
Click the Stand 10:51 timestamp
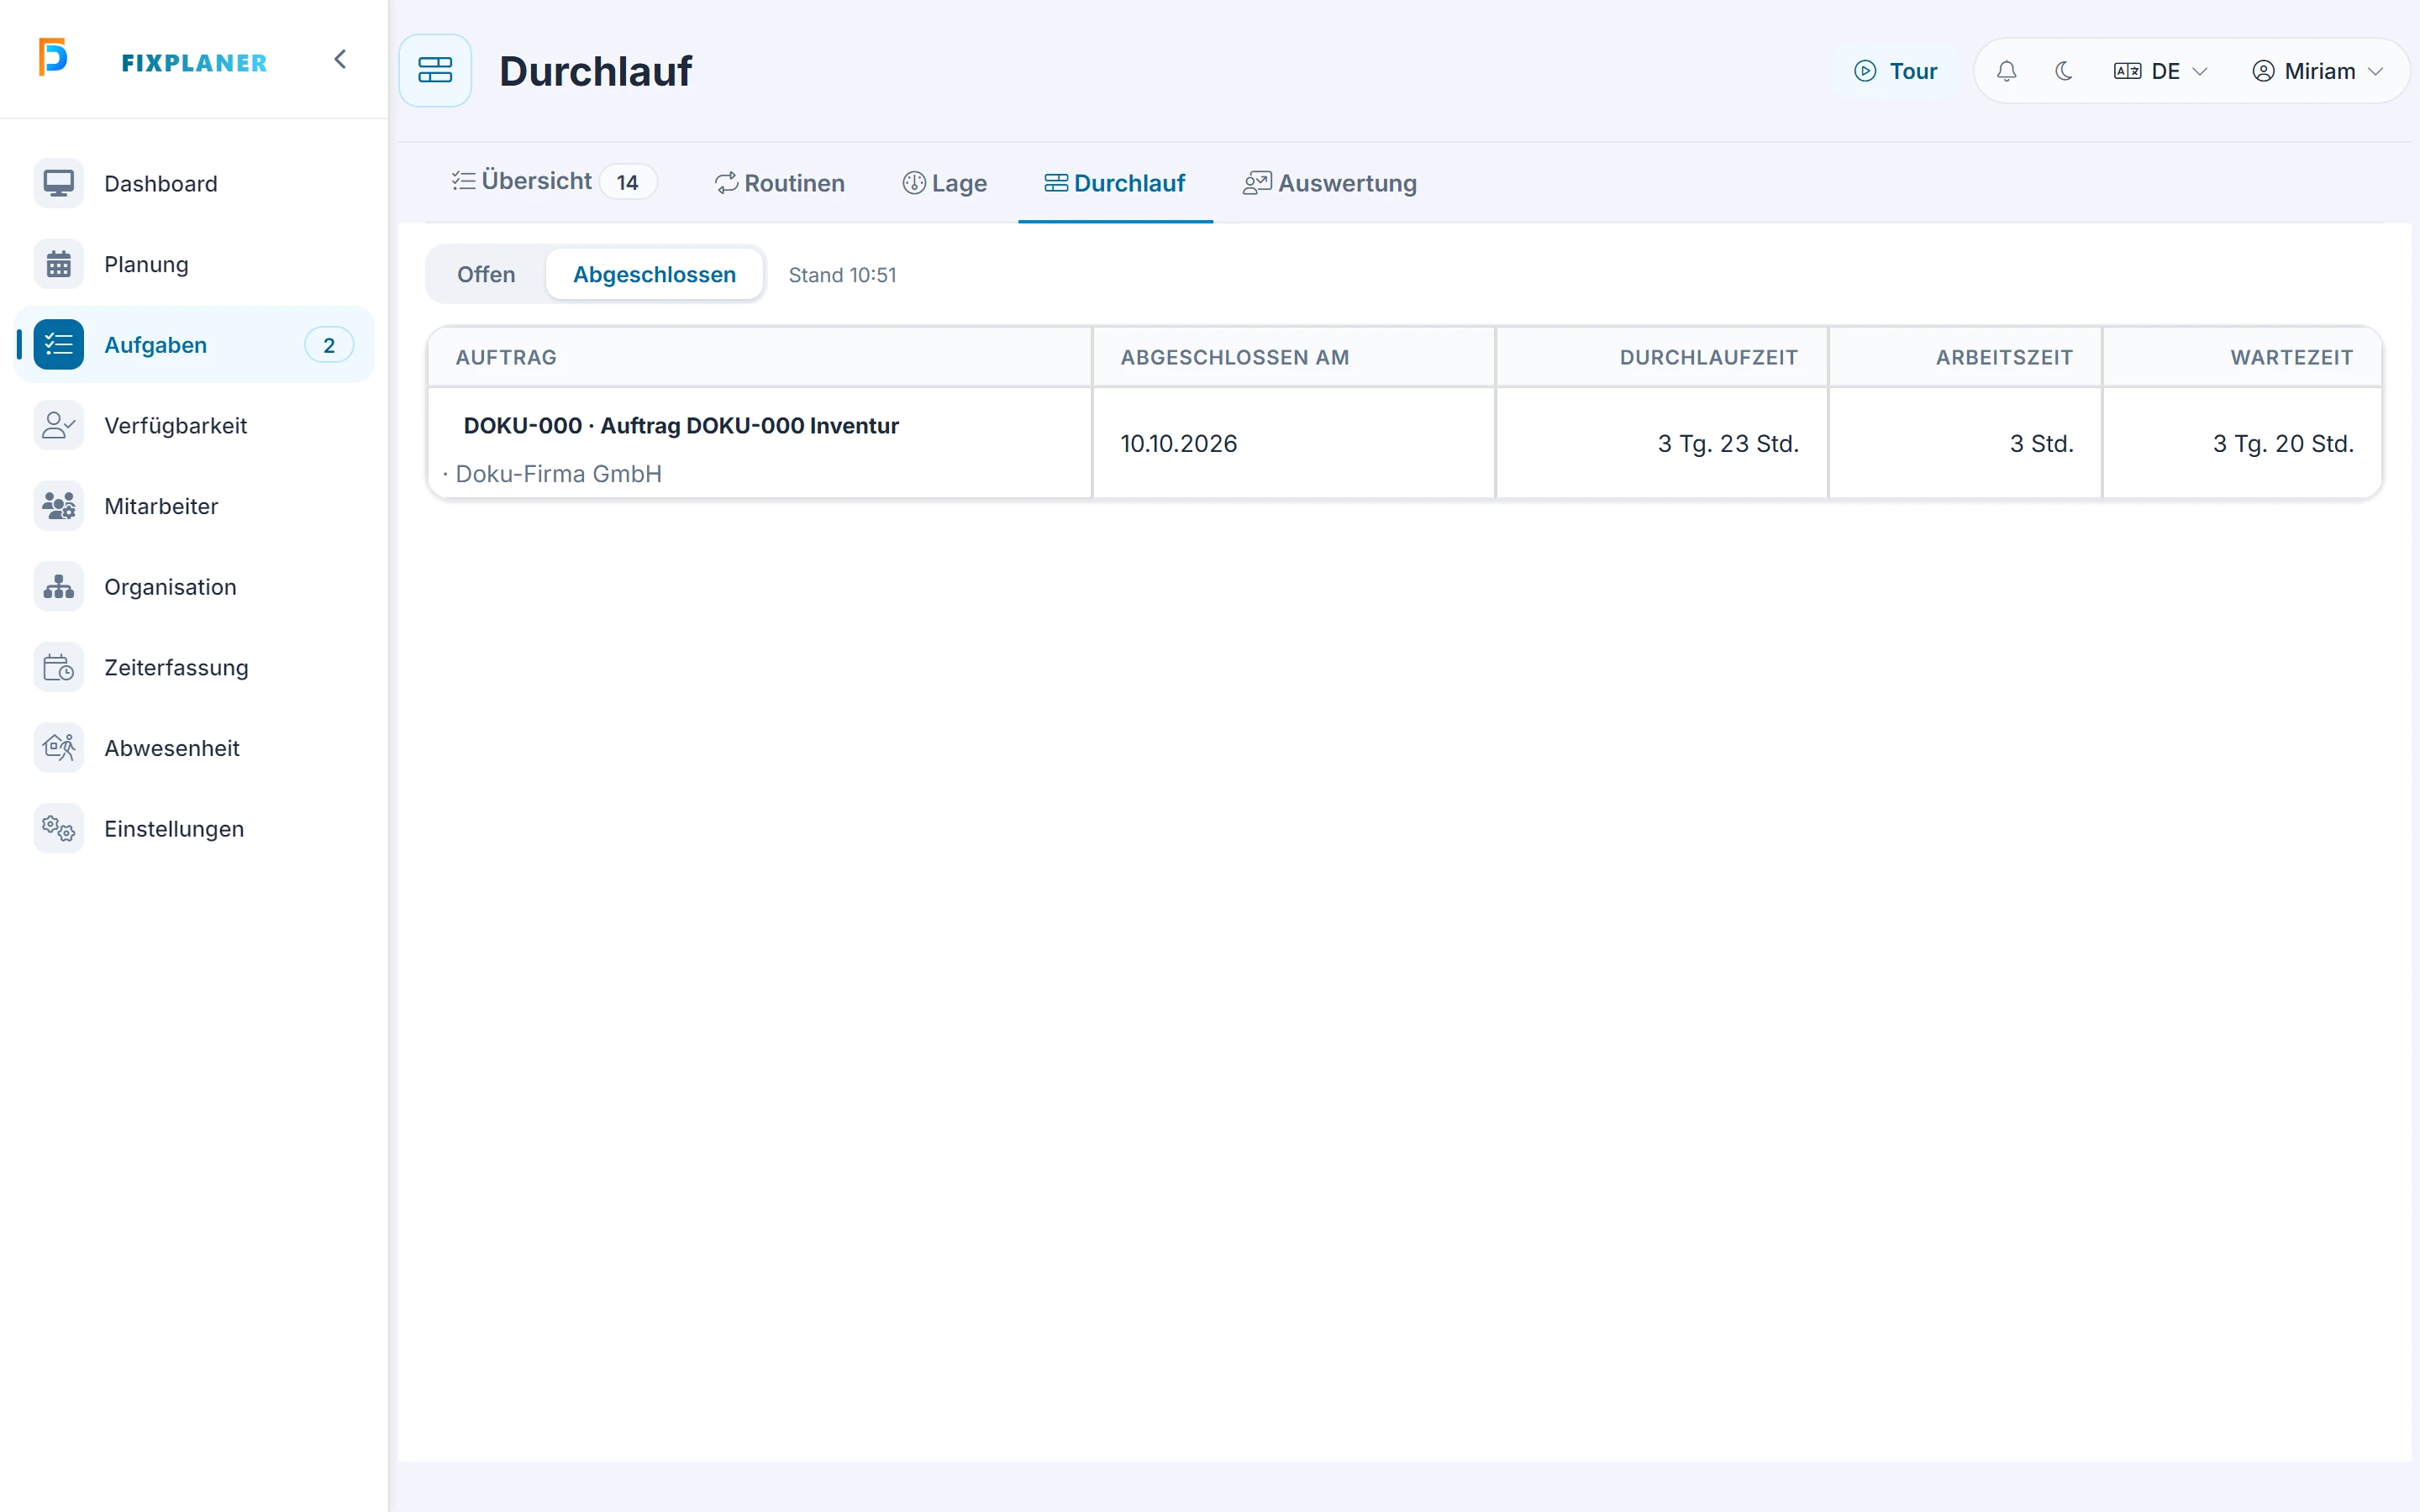(842, 275)
